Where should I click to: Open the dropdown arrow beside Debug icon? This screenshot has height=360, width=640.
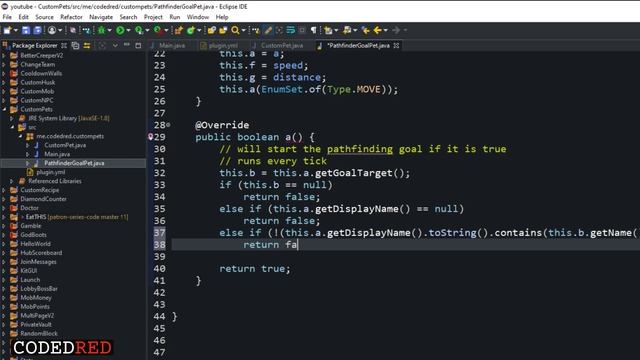click(x=109, y=30)
